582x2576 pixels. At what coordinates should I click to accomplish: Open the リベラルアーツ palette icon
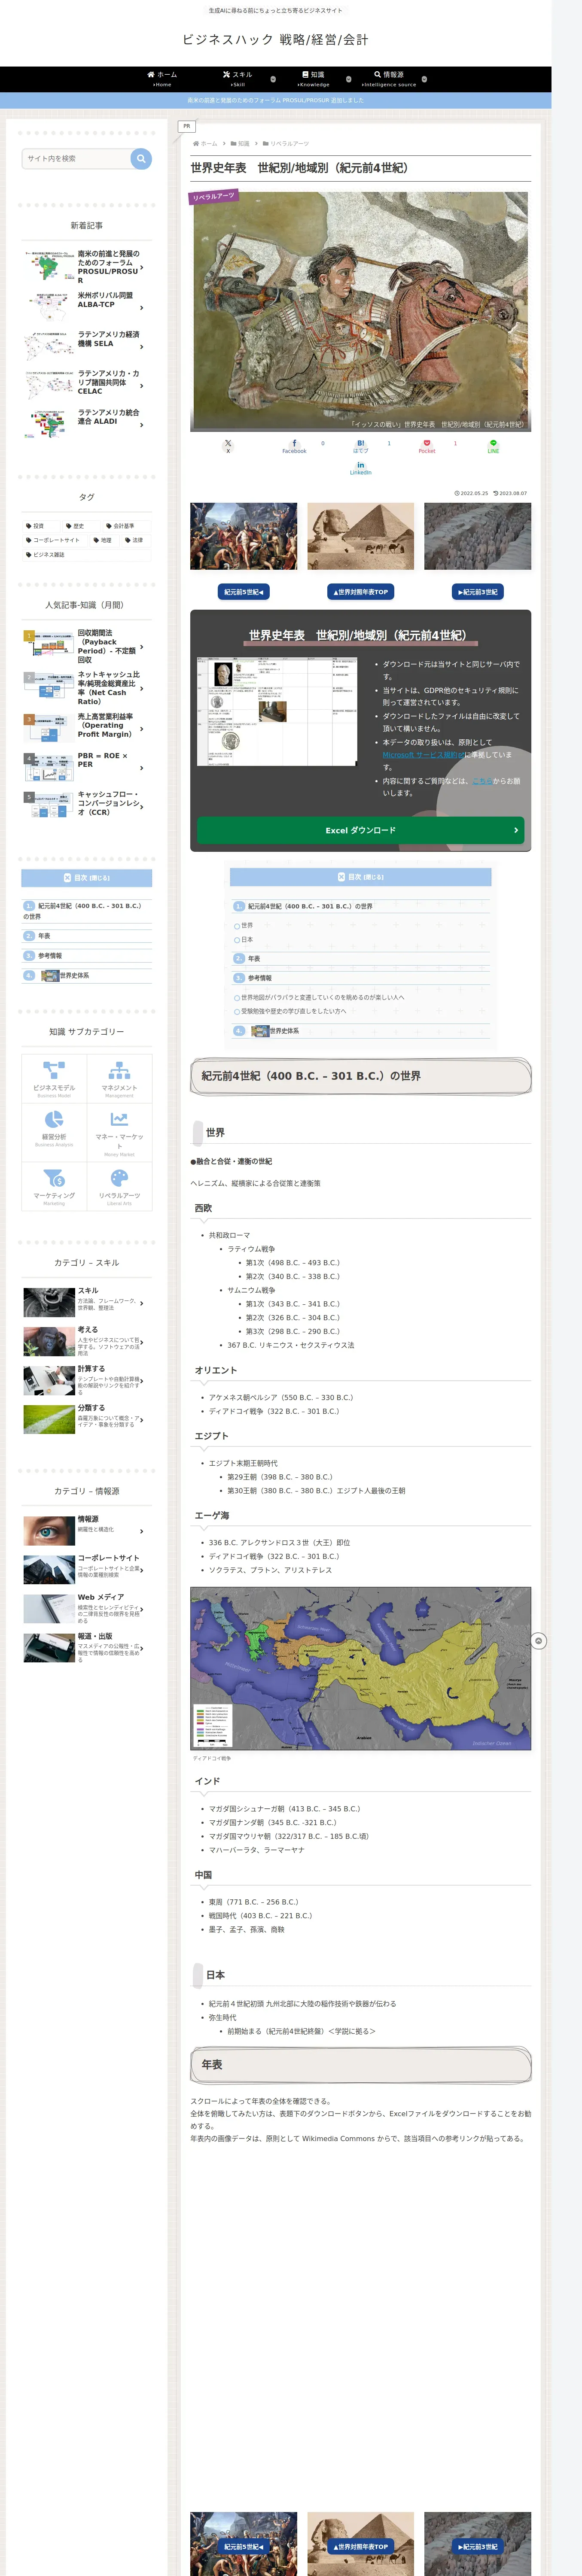tap(119, 1178)
